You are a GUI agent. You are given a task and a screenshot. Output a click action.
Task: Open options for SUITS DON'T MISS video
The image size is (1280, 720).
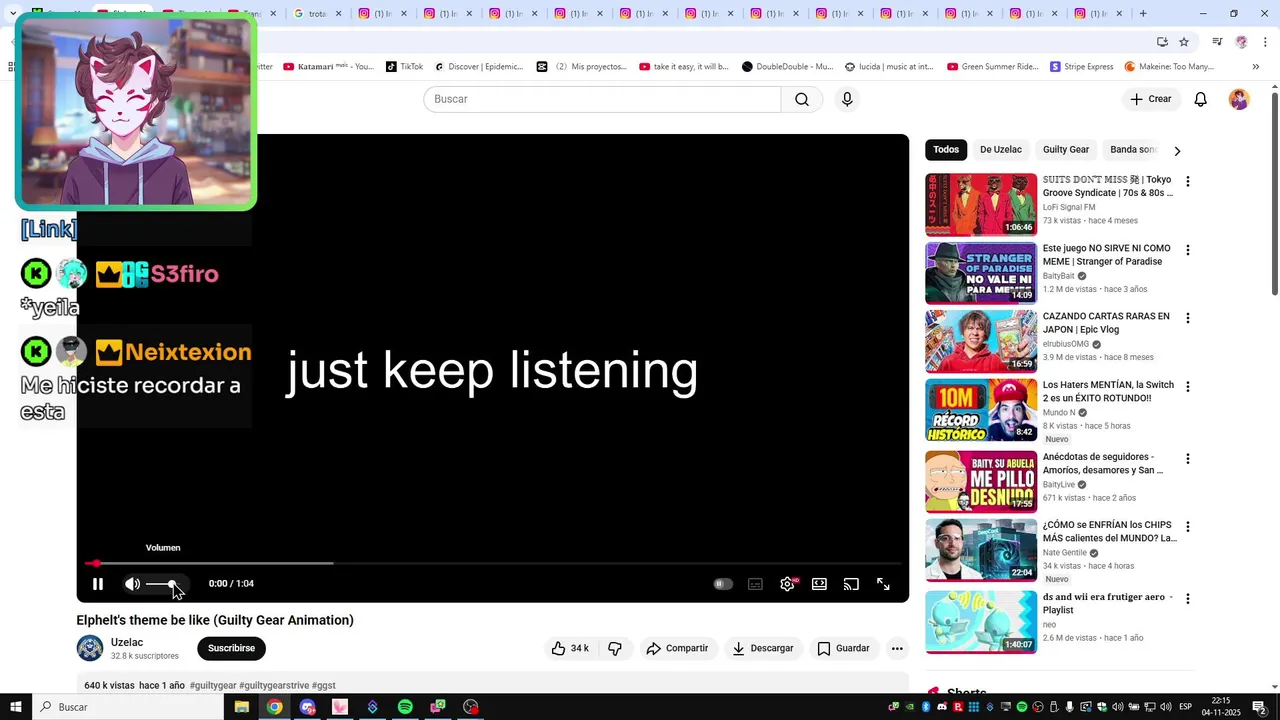pos(1188,182)
